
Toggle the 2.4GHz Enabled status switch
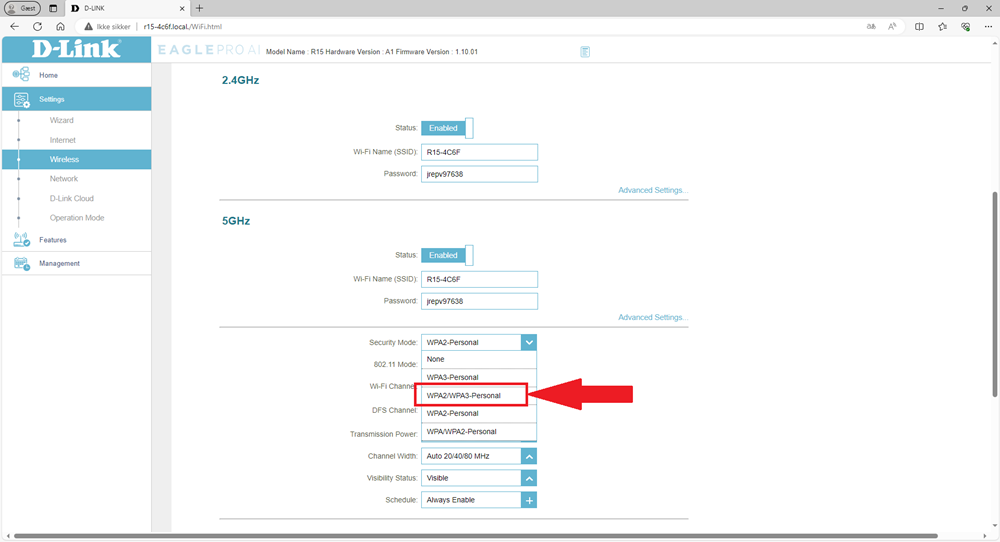pyautogui.click(x=447, y=128)
